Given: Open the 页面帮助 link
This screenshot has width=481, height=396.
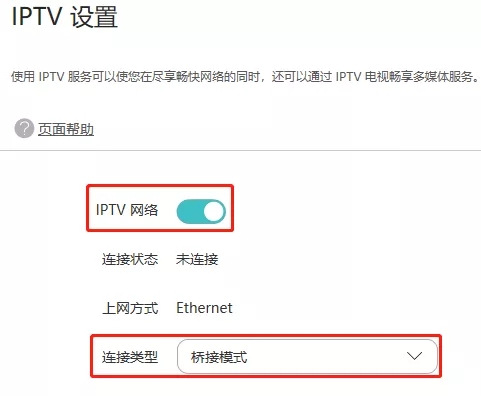Looking at the screenshot, I should click(66, 129).
